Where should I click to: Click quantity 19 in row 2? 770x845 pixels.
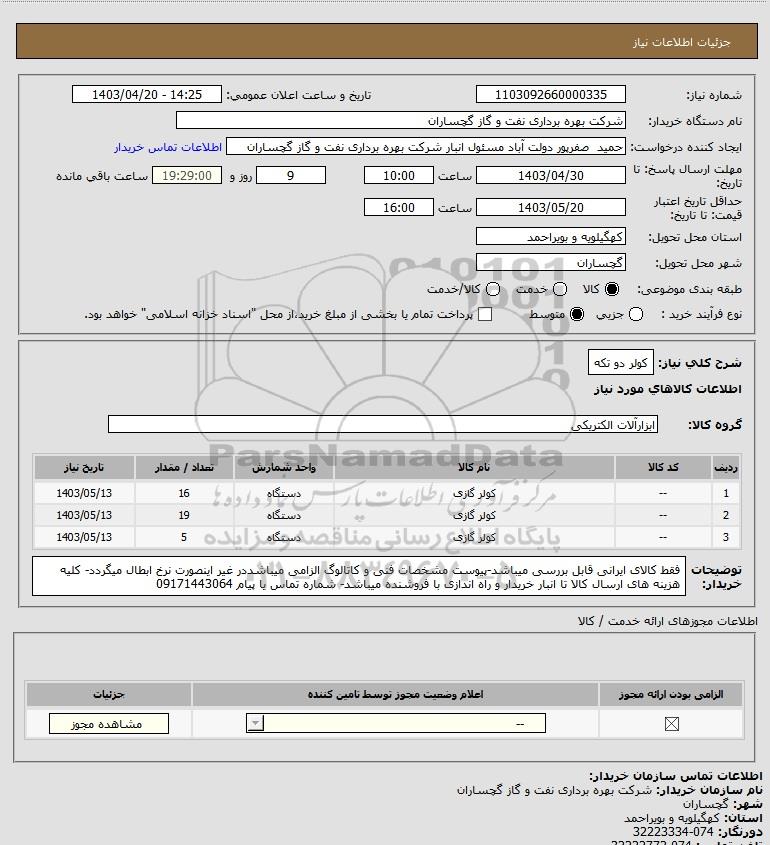point(184,515)
